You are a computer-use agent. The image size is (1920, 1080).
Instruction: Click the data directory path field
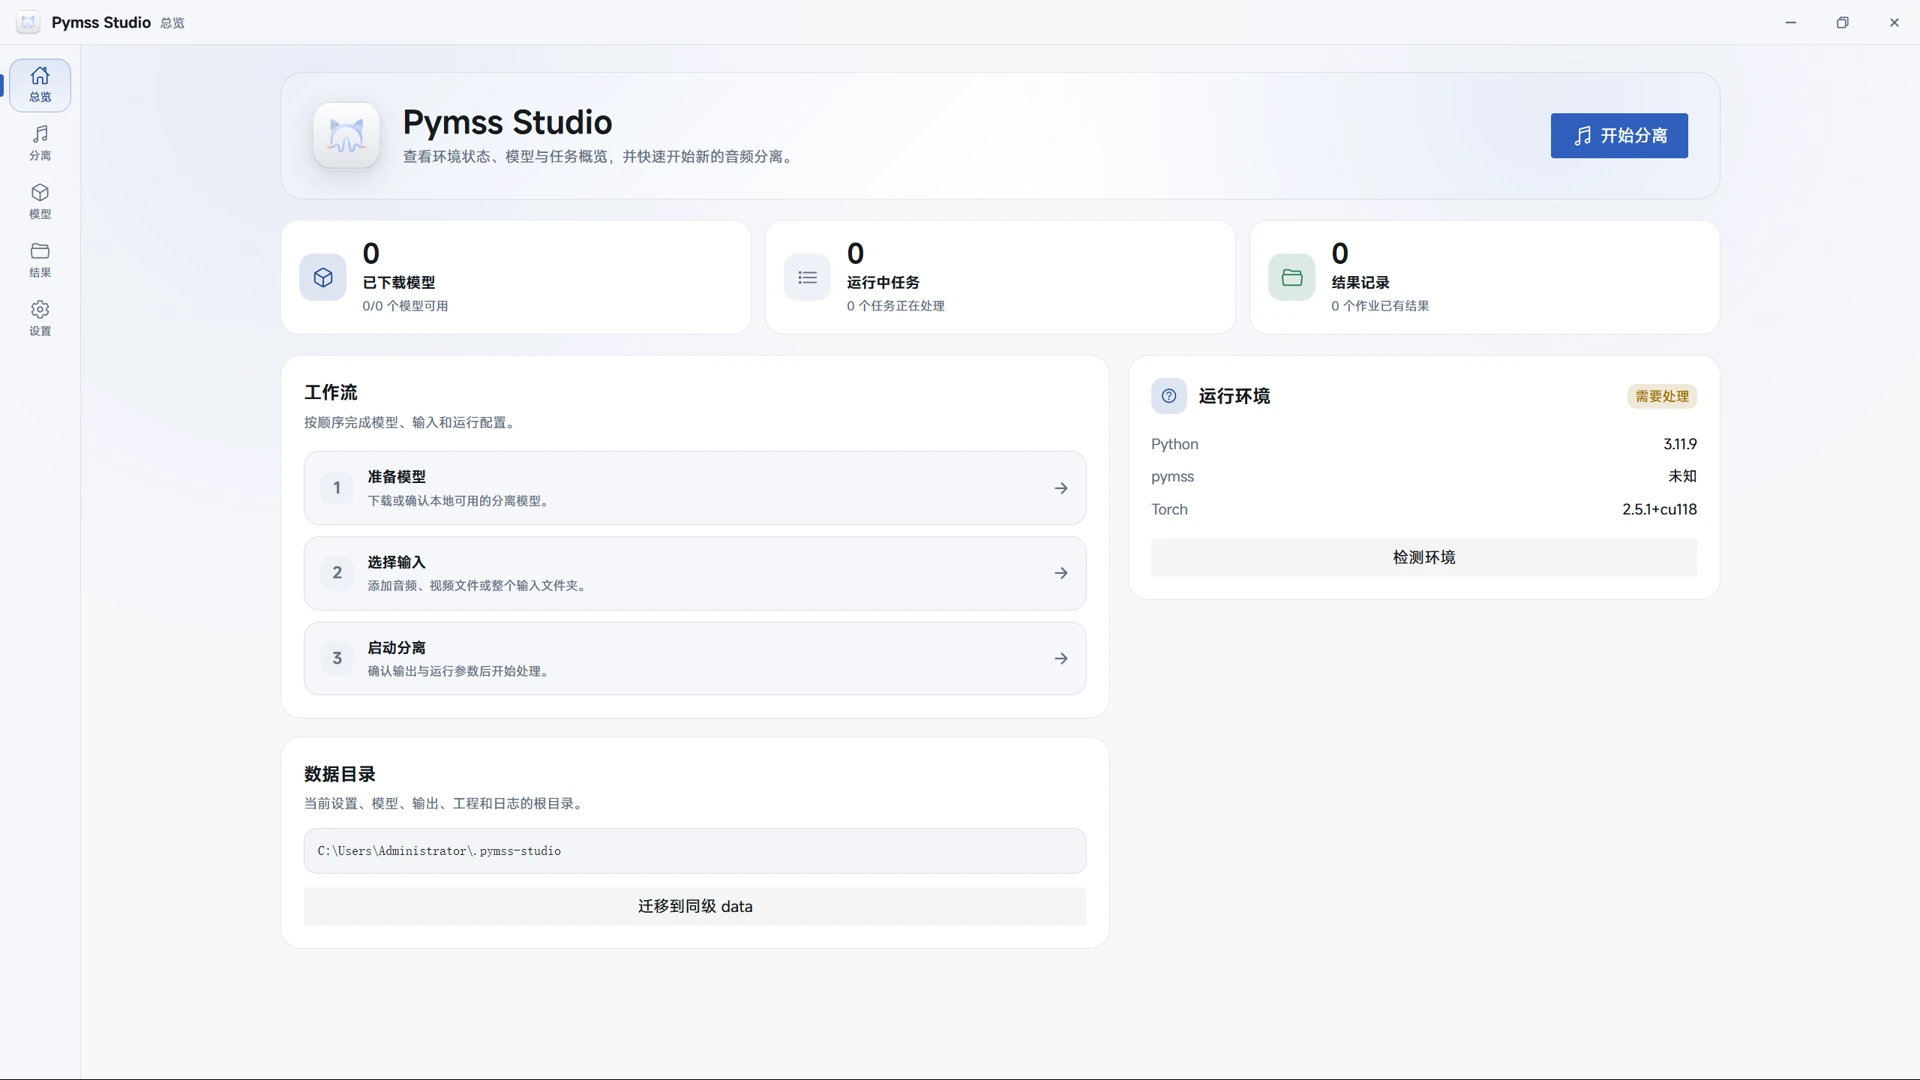pyautogui.click(x=695, y=851)
